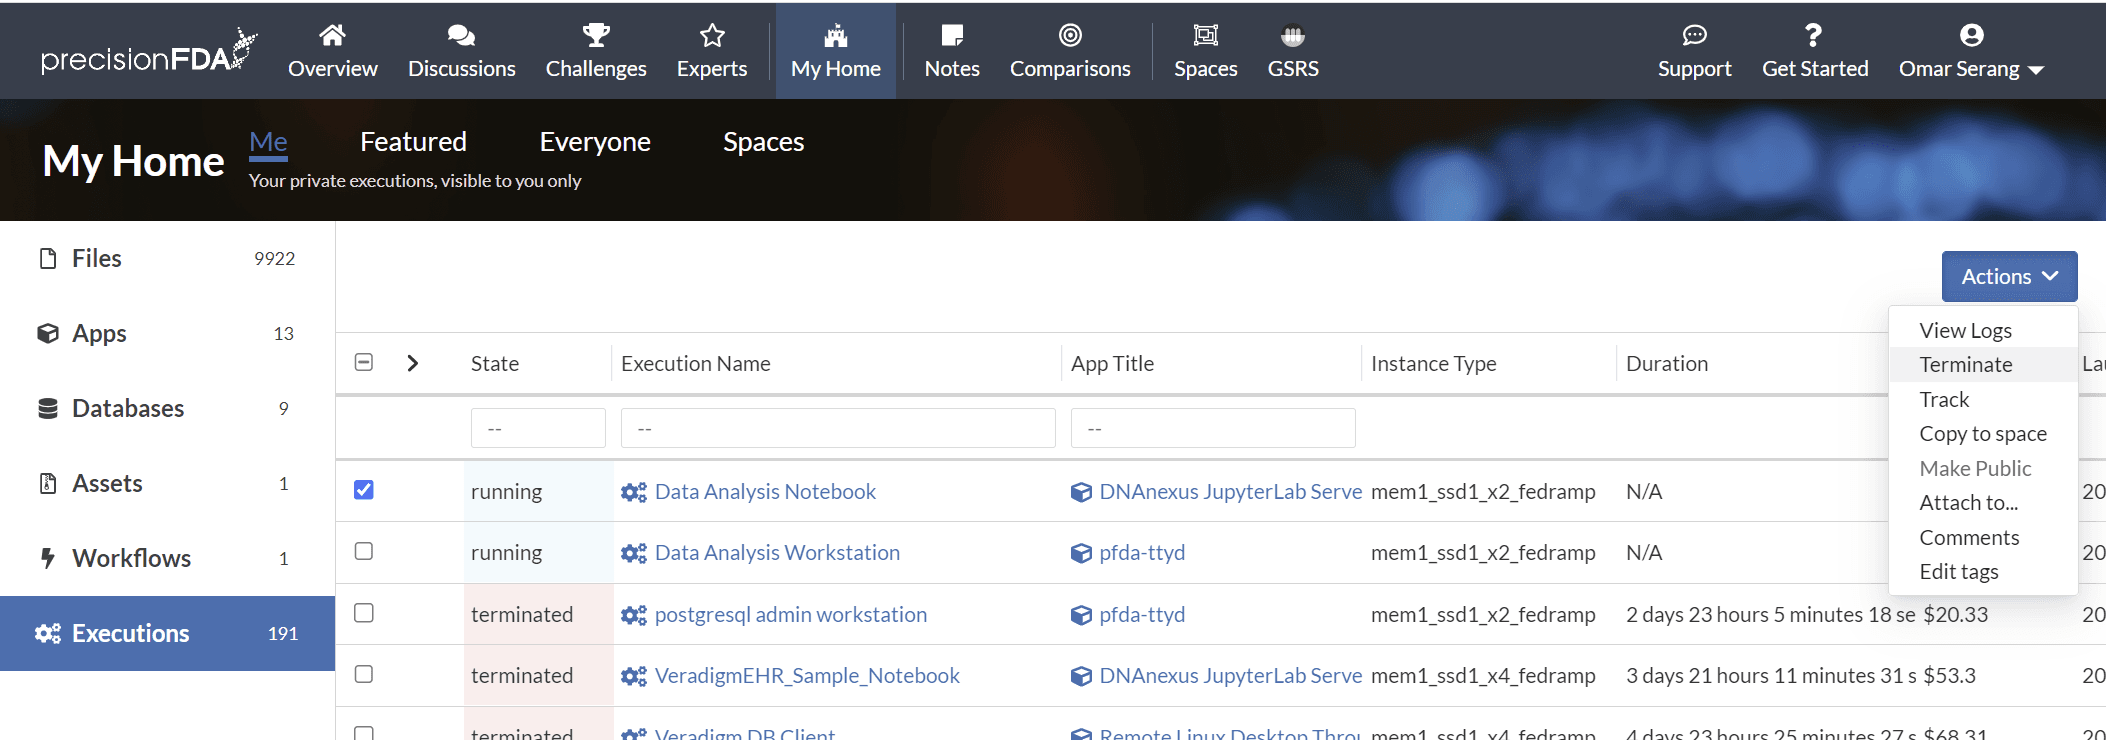Expand rows using the header chevron arrow
The width and height of the screenshot is (2106, 740).
click(413, 363)
